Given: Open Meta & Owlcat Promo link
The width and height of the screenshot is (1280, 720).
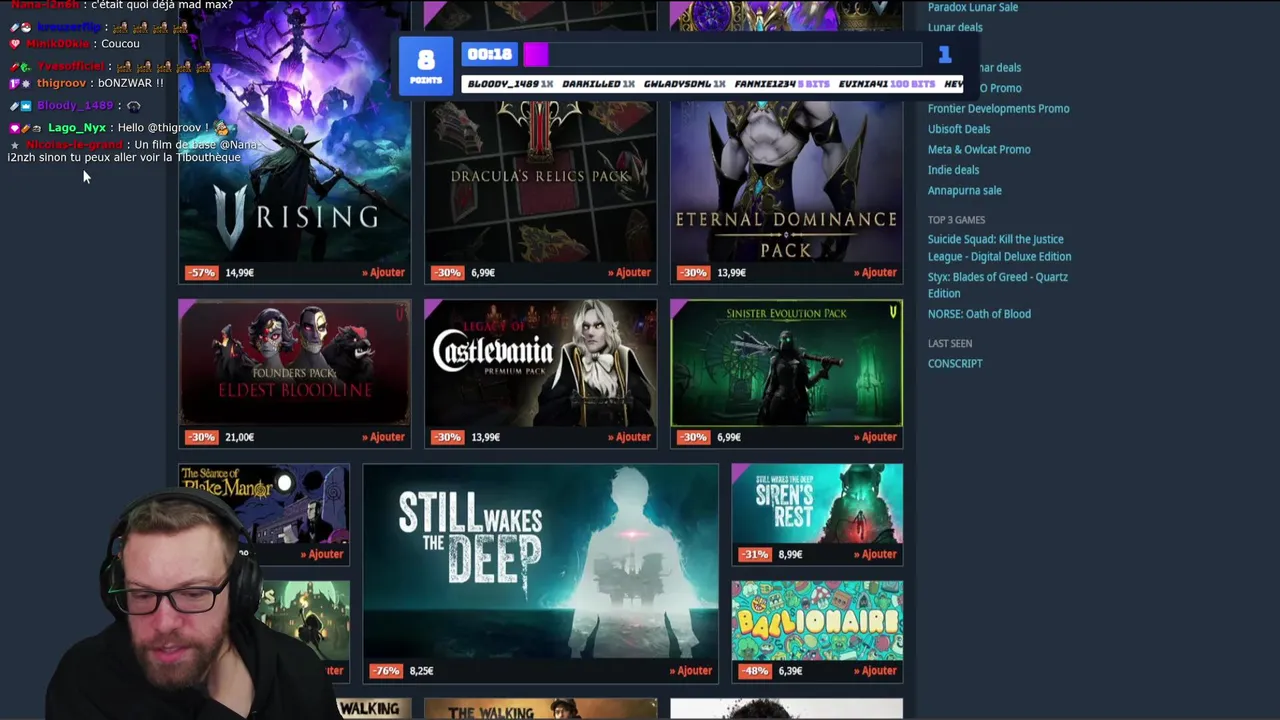Looking at the screenshot, I should [979, 150].
